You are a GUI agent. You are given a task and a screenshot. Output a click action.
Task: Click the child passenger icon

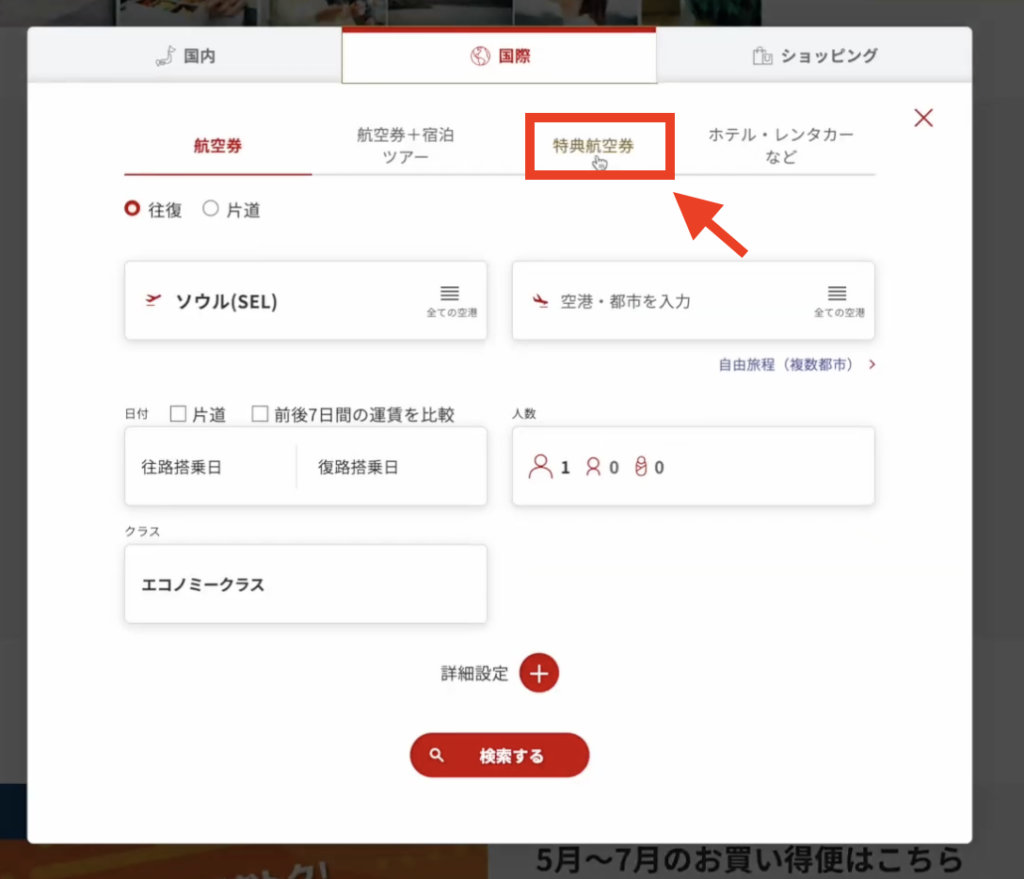593,466
